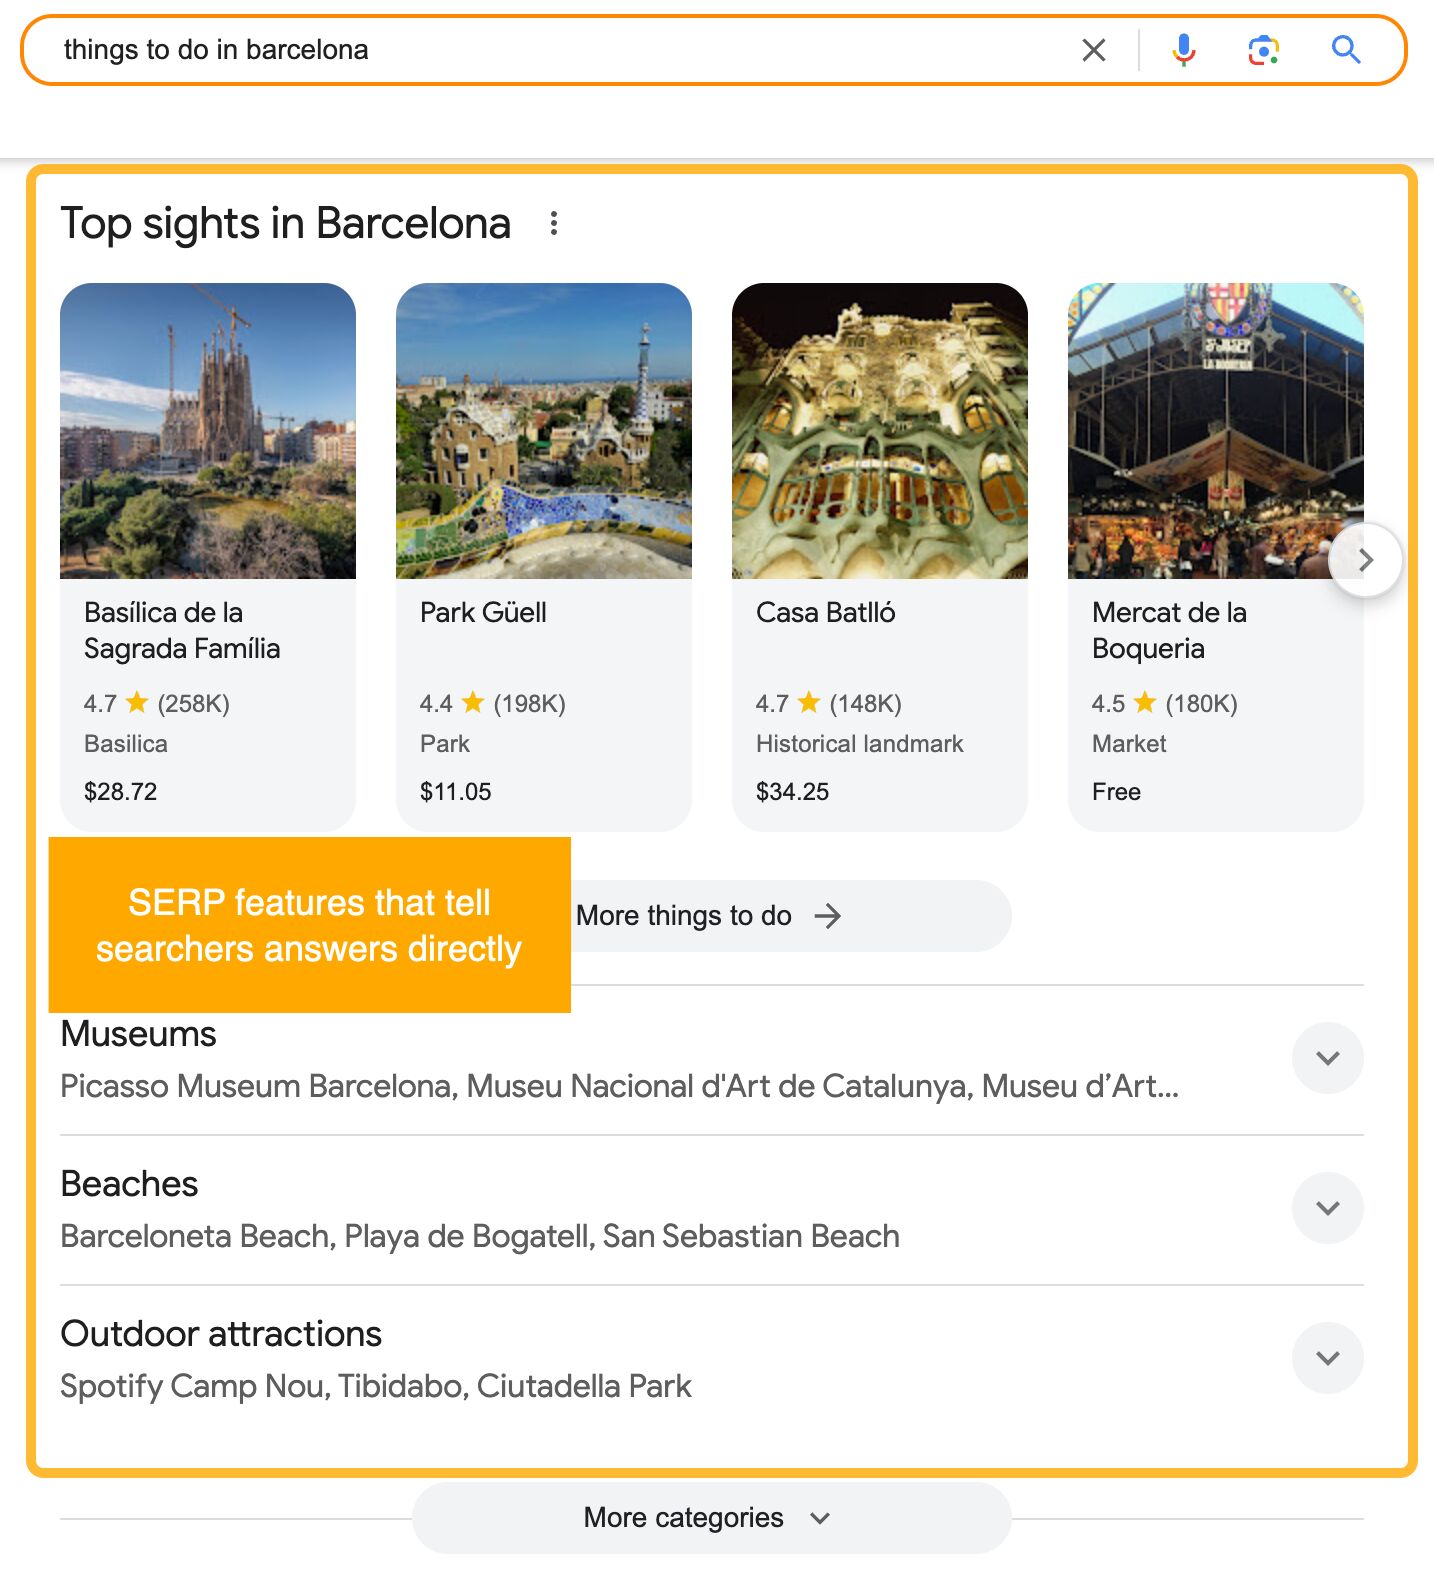The height and width of the screenshot is (1580, 1434).
Task: Click the arrow inside More things to do
Action: pyautogui.click(x=828, y=915)
